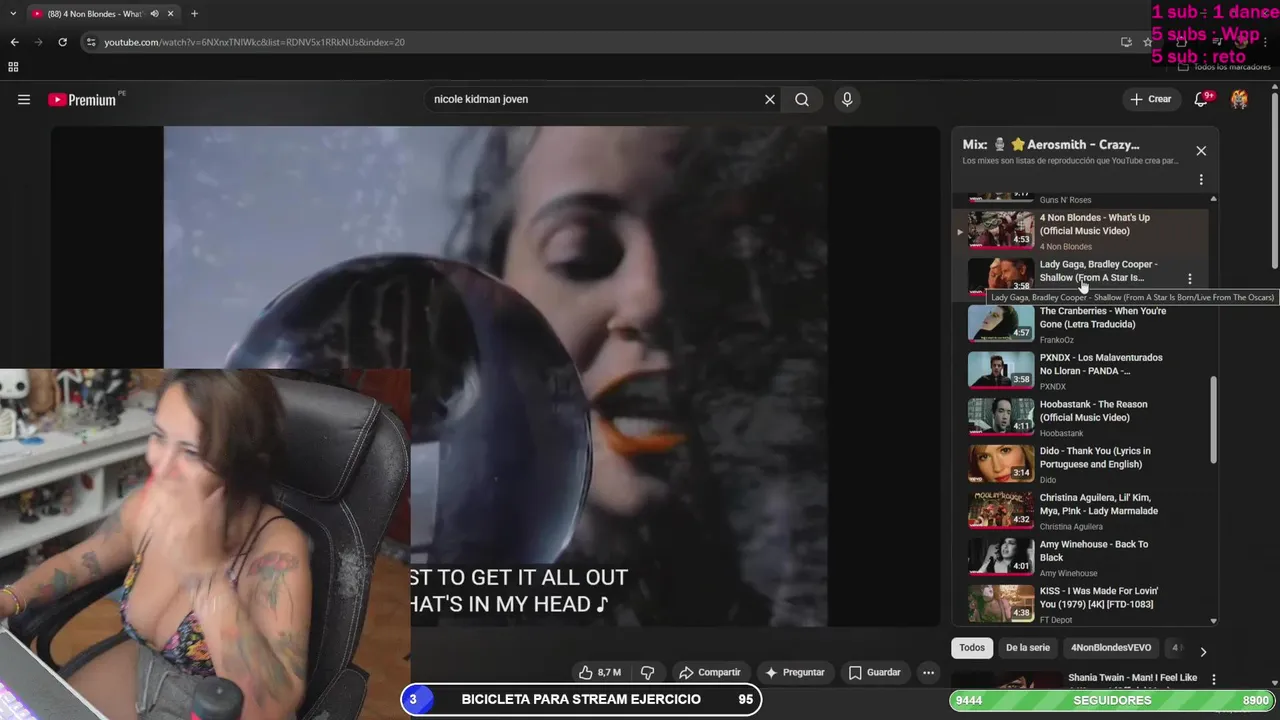Image resolution: width=1280 pixels, height=720 pixels.
Task: Play 4 Non Blondes What's Up thumbnail
Action: [1001, 228]
